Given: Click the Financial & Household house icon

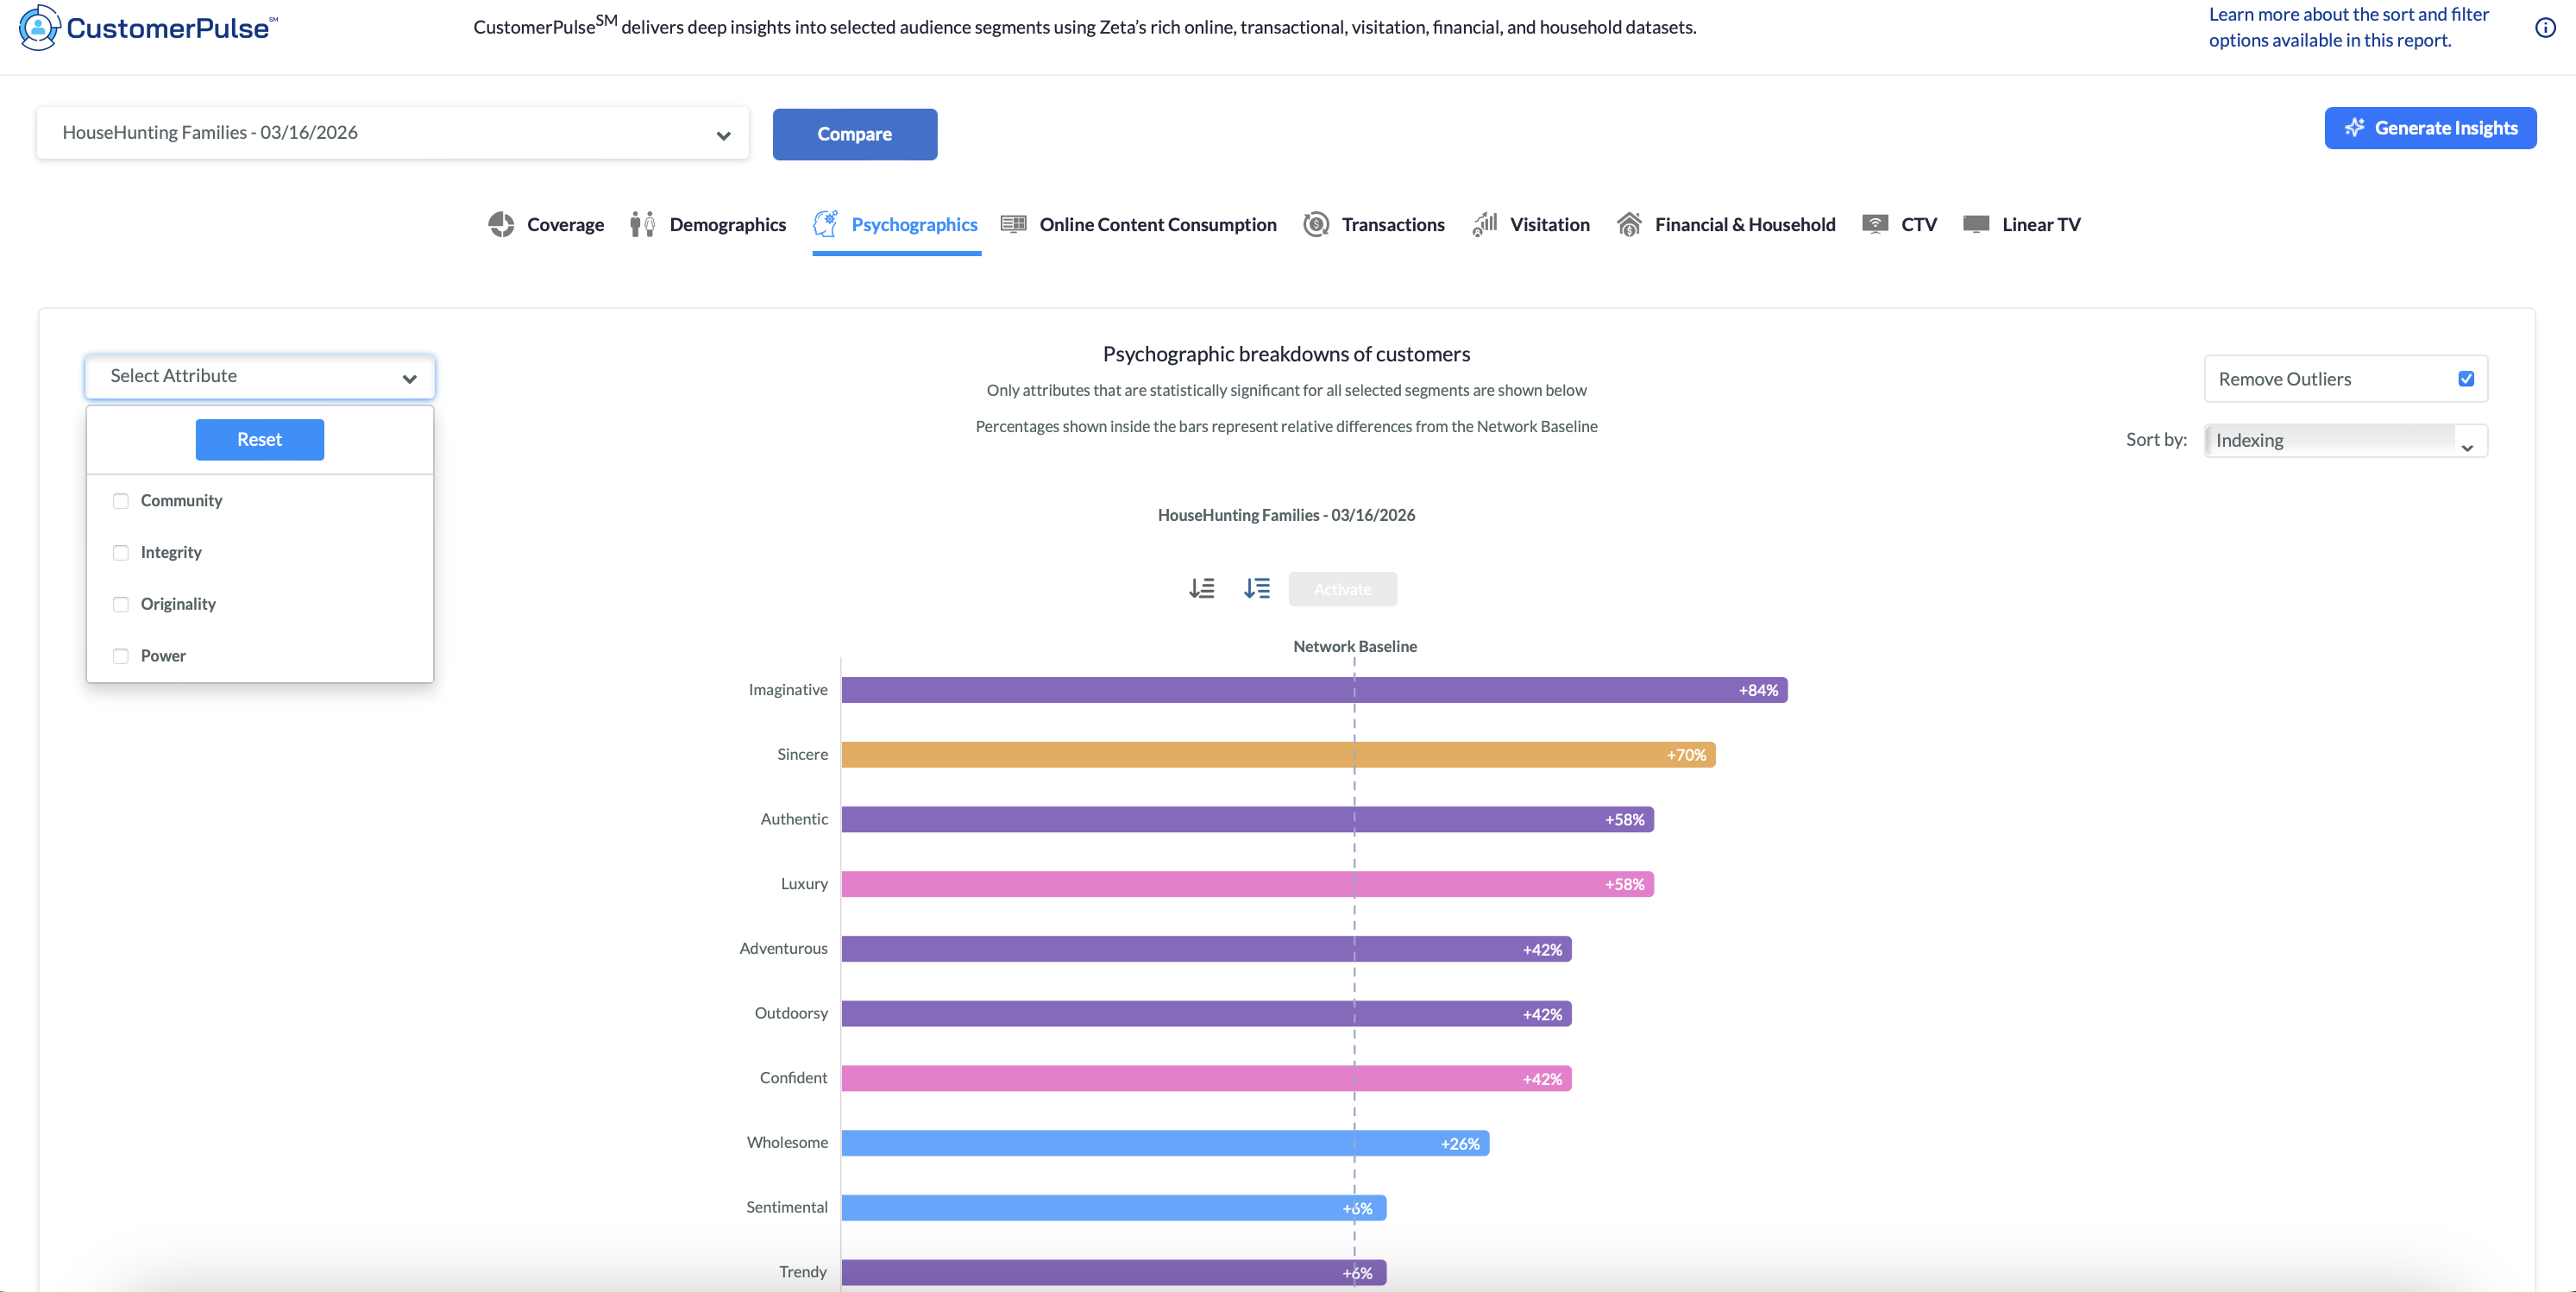Looking at the screenshot, I should (x=1628, y=225).
